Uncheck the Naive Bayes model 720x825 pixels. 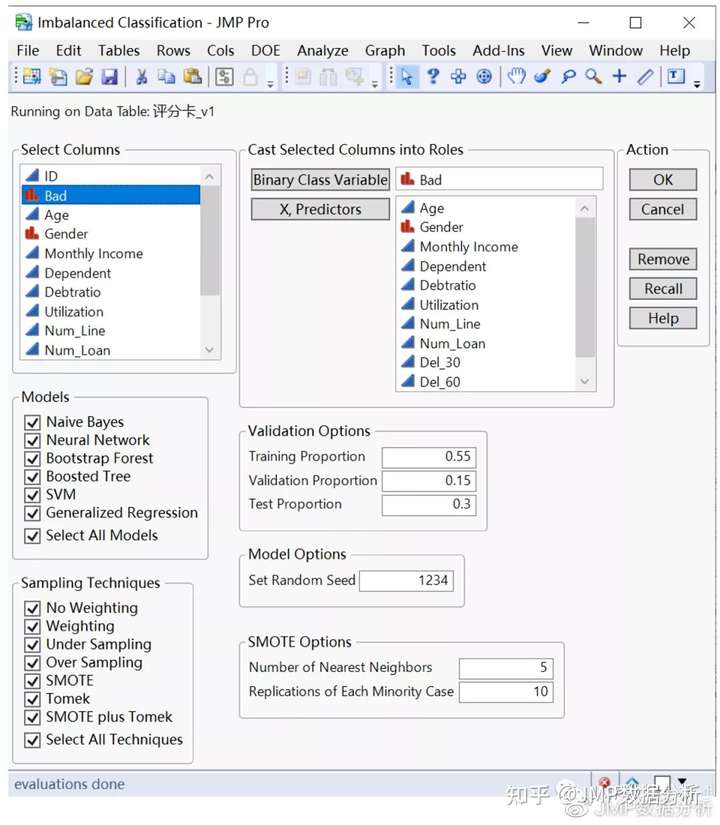click(33, 422)
